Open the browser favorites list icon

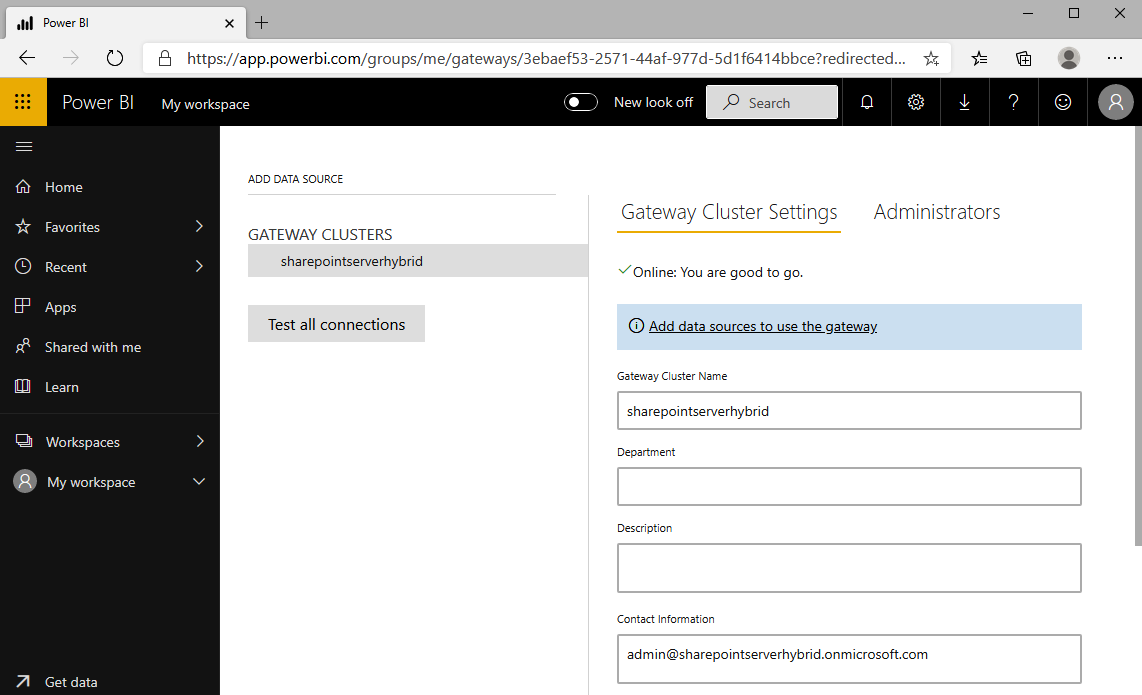point(980,58)
